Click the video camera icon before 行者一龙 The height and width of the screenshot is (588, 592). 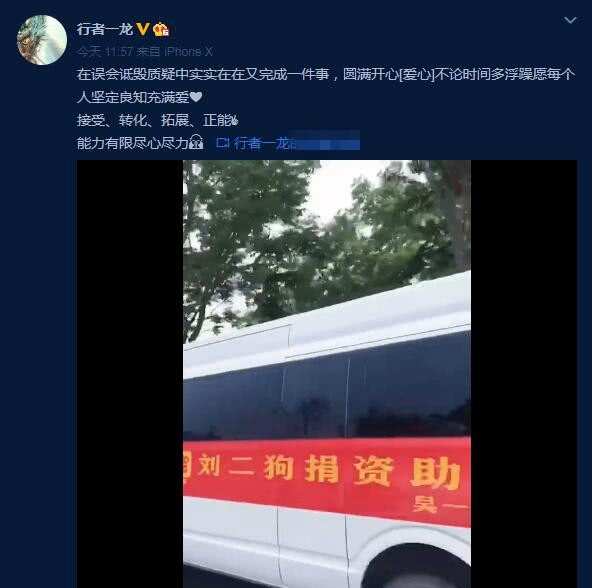(x=223, y=143)
